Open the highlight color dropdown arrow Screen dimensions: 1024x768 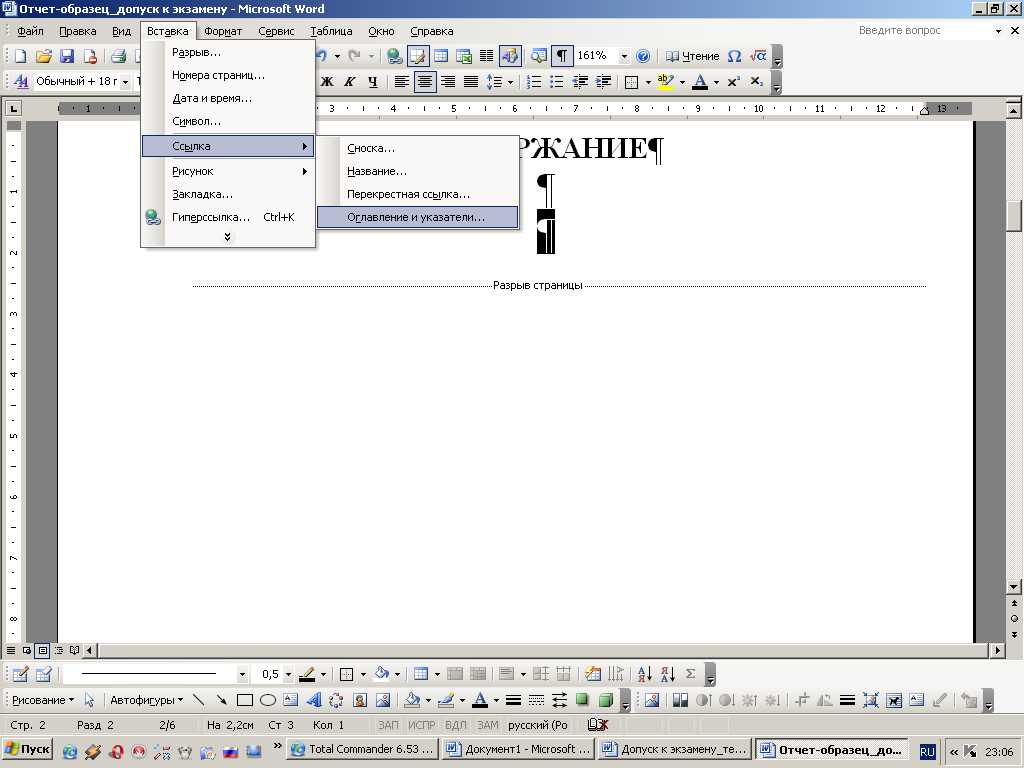[682, 82]
